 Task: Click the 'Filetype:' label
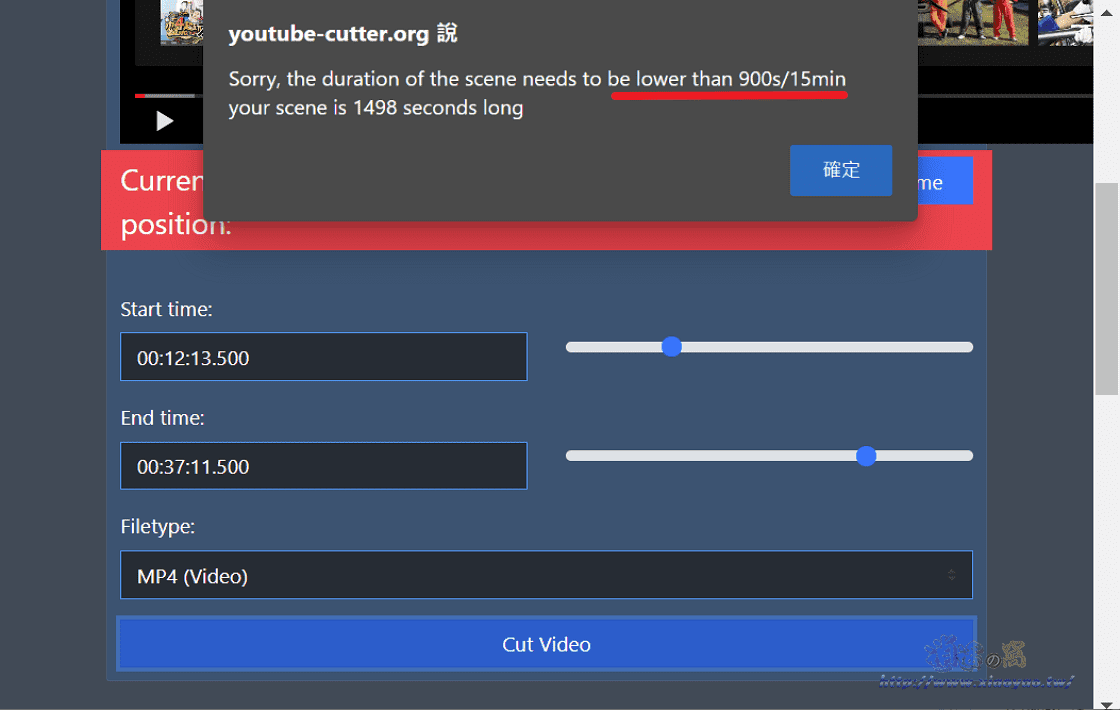tap(158, 526)
